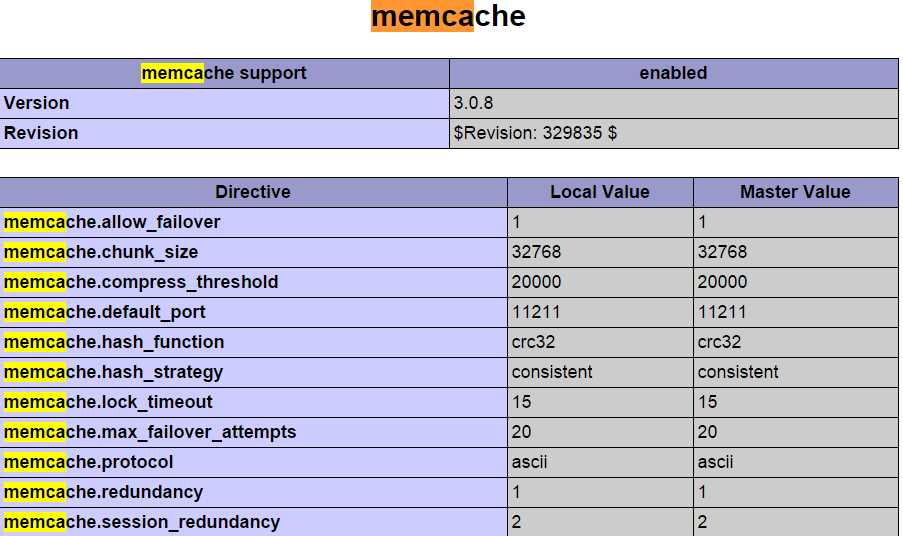903x536 pixels.
Task: Select the memcache.allow_failover directive name
Action: coord(112,222)
